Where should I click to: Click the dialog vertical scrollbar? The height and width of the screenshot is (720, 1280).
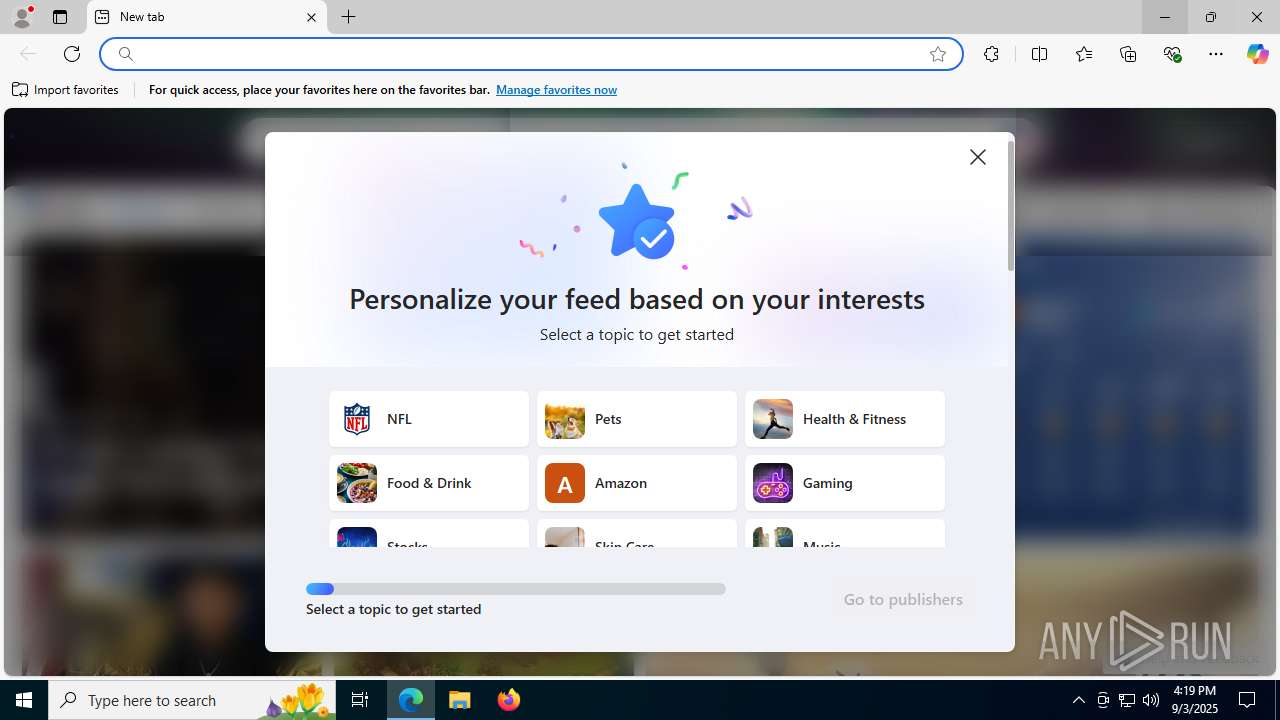[x=1011, y=206]
